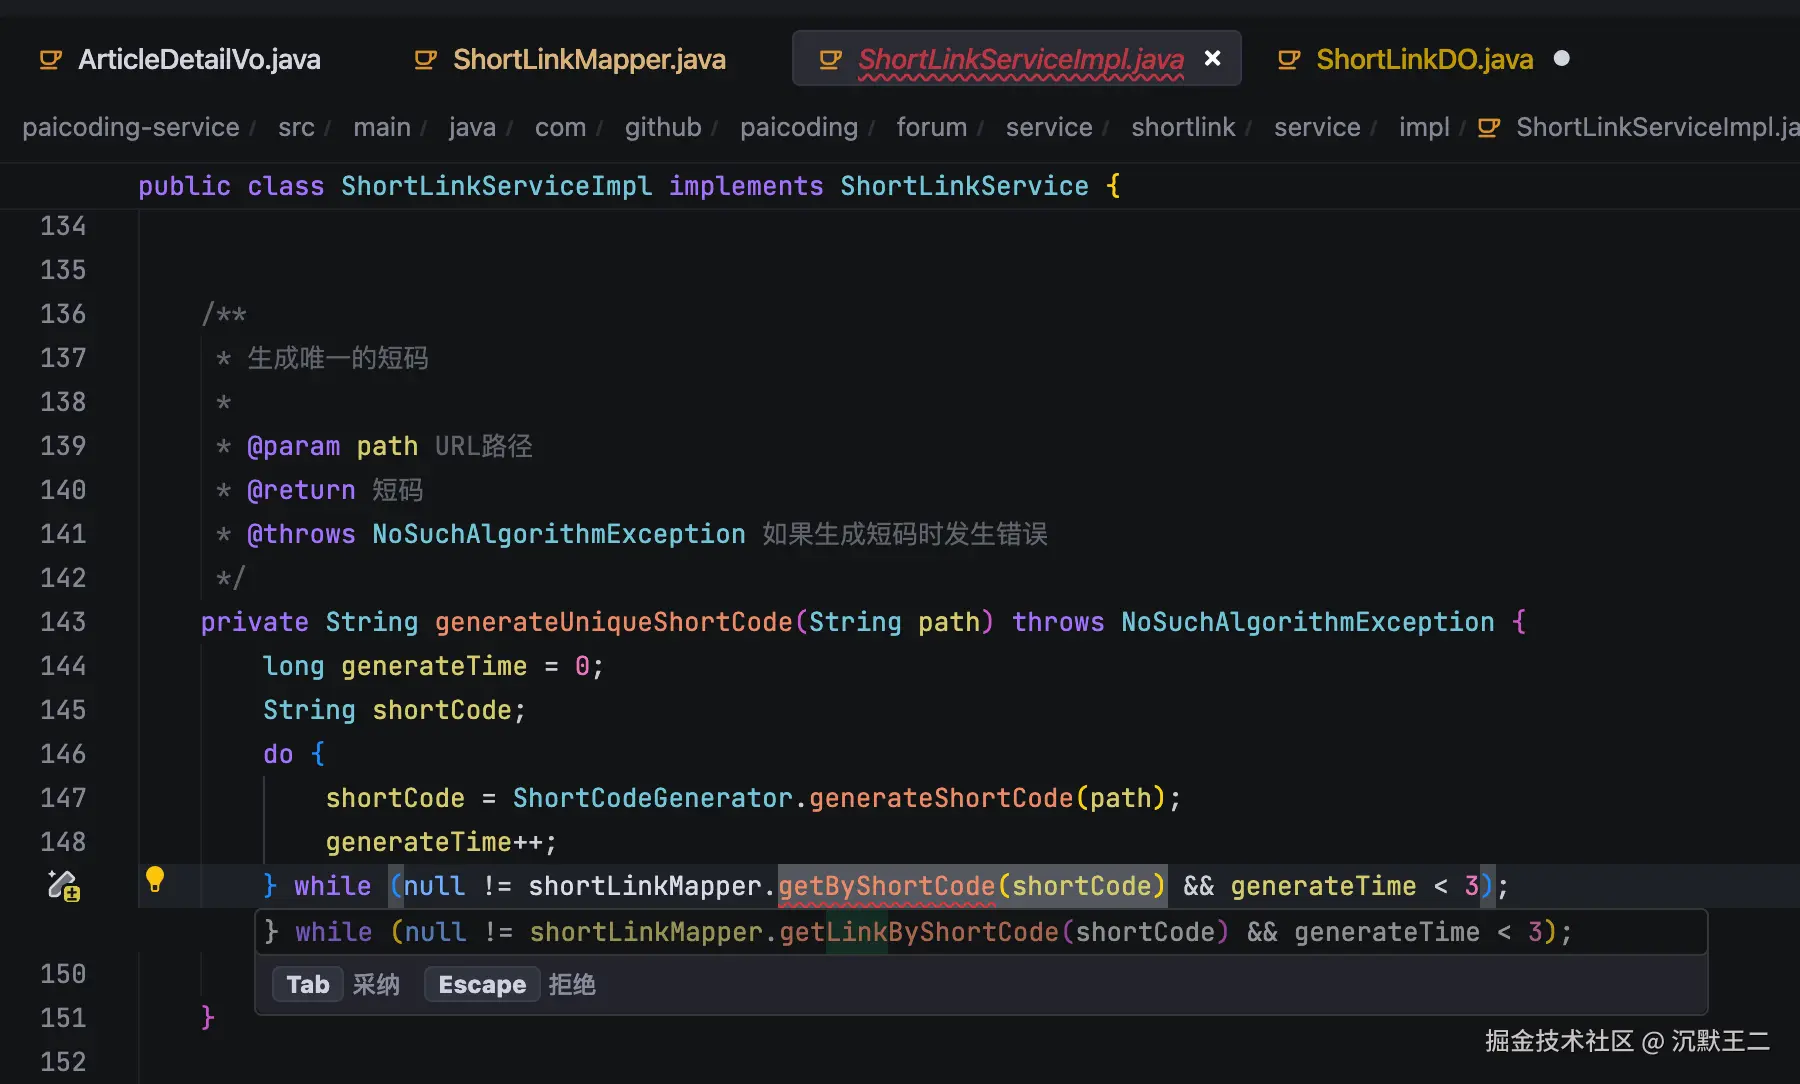Click the Java file icon on the ShortLinkServiceImpl.java tab
The image size is (1800, 1084).
[830, 60]
